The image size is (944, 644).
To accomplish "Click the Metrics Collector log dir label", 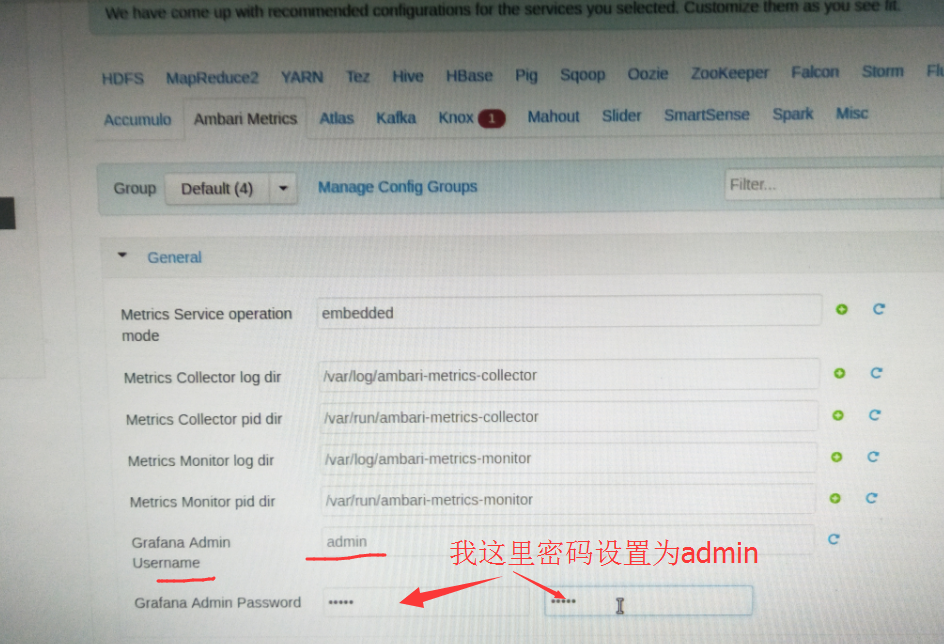I will (202, 377).
